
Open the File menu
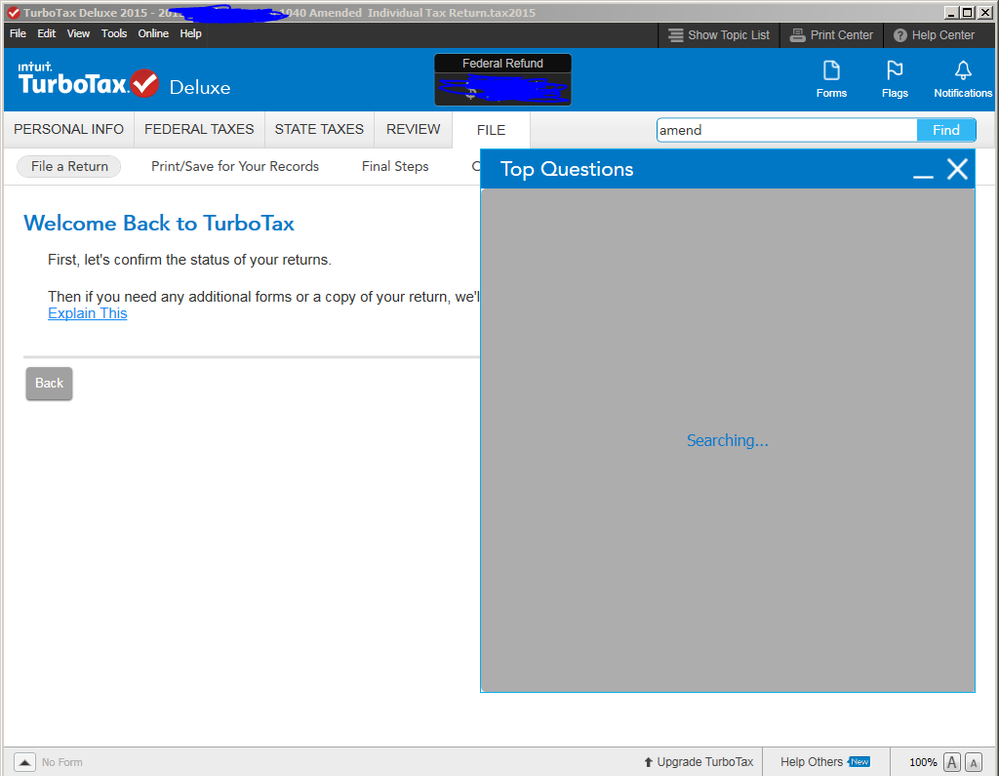coord(18,34)
